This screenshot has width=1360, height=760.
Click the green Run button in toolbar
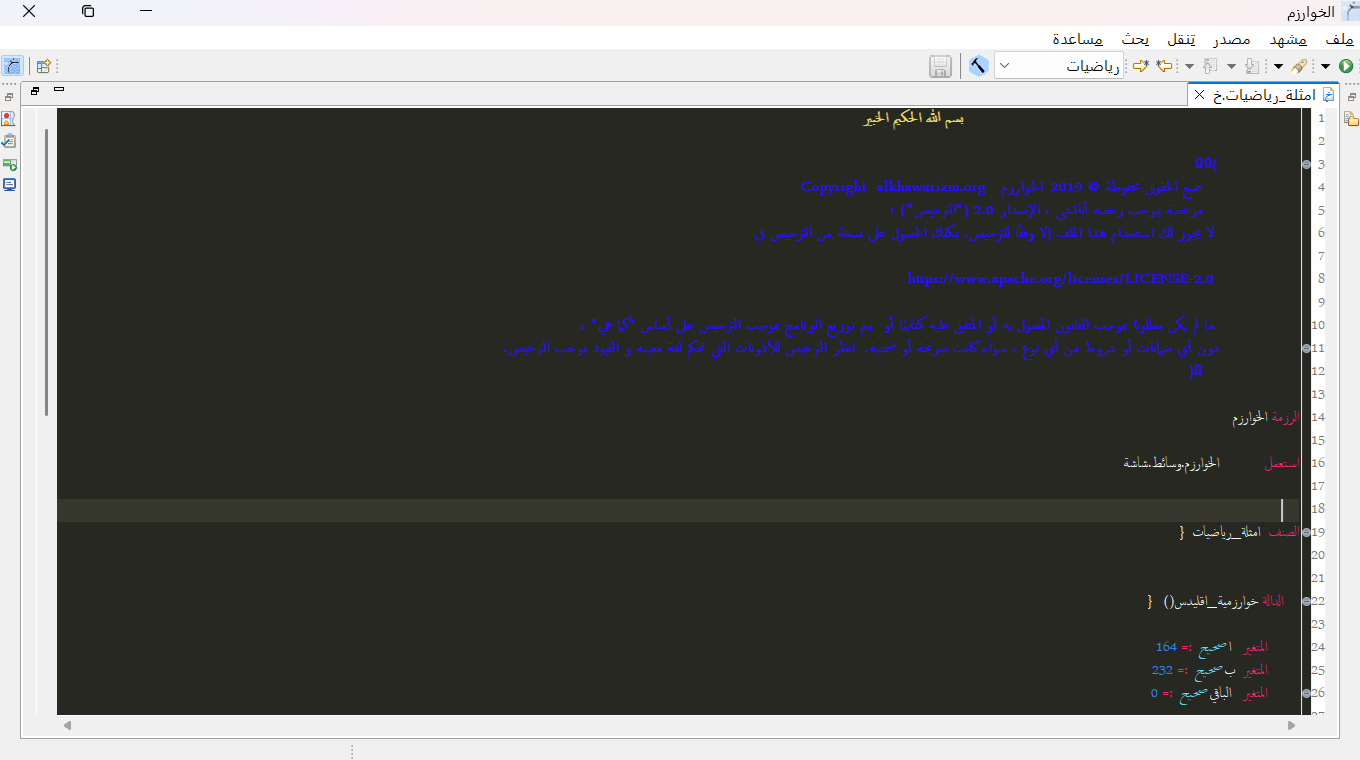[1346, 66]
